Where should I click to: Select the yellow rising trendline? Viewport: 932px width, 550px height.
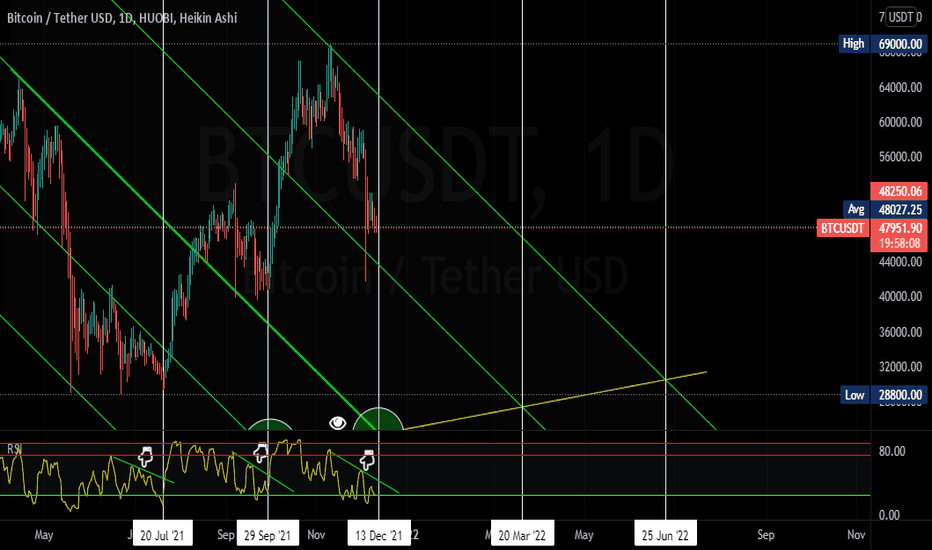[555, 401]
